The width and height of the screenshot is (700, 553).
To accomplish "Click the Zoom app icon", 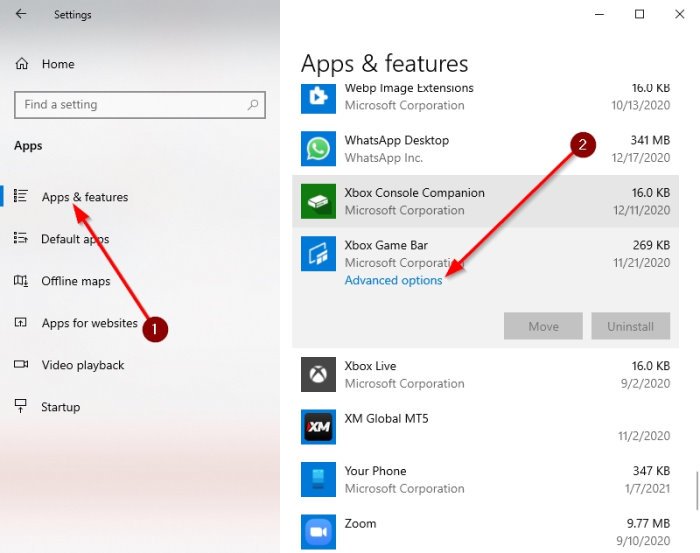I will point(318,532).
